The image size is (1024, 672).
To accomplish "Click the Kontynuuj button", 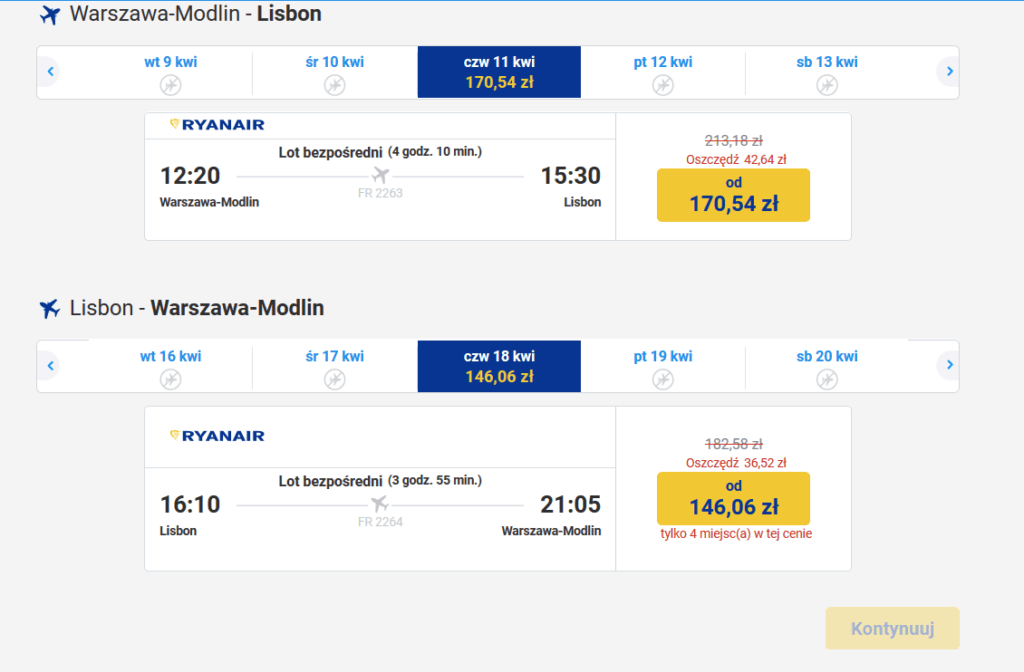I will tap(892, 628).
